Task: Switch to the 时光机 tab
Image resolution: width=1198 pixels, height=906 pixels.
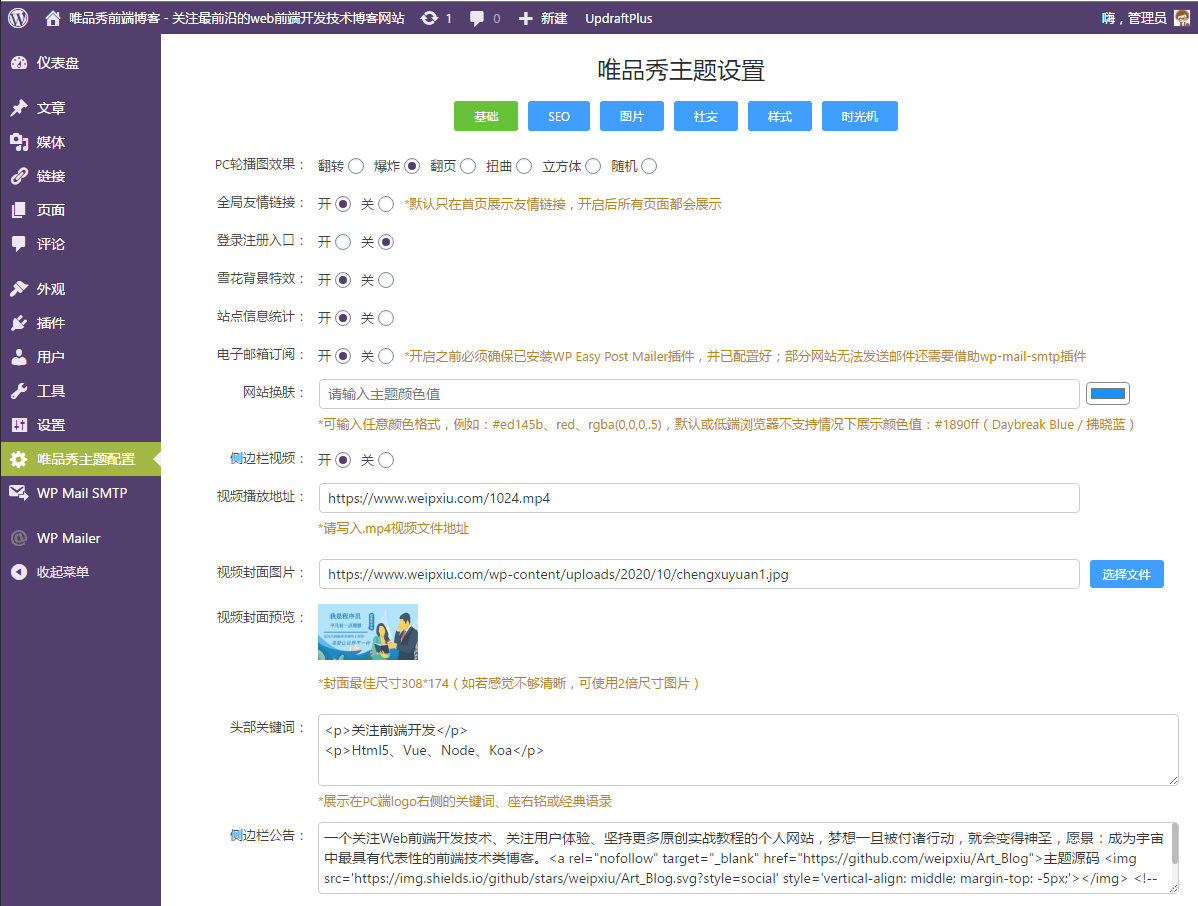Action: click(859, 117)
